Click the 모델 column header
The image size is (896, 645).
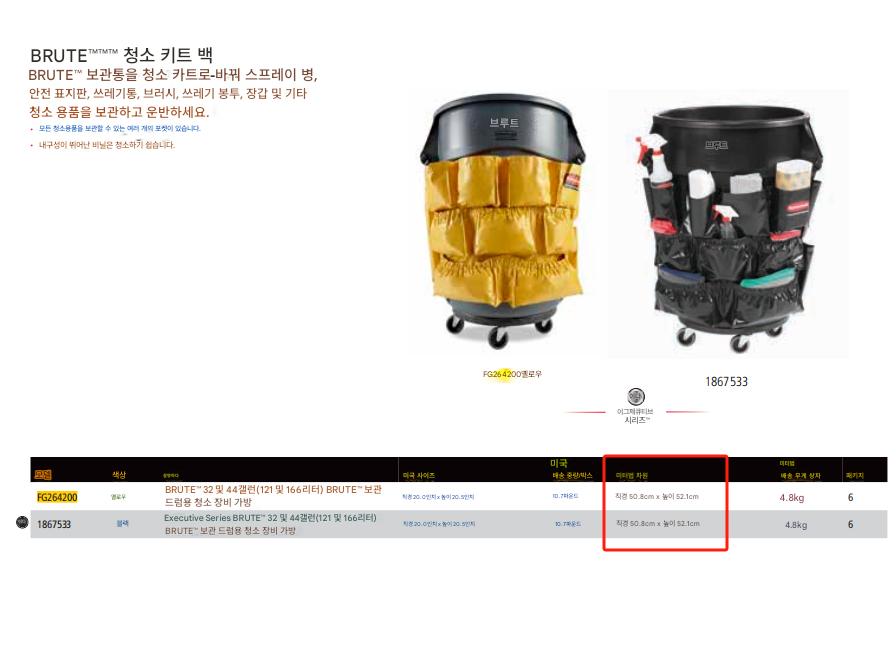coord(43,475)
